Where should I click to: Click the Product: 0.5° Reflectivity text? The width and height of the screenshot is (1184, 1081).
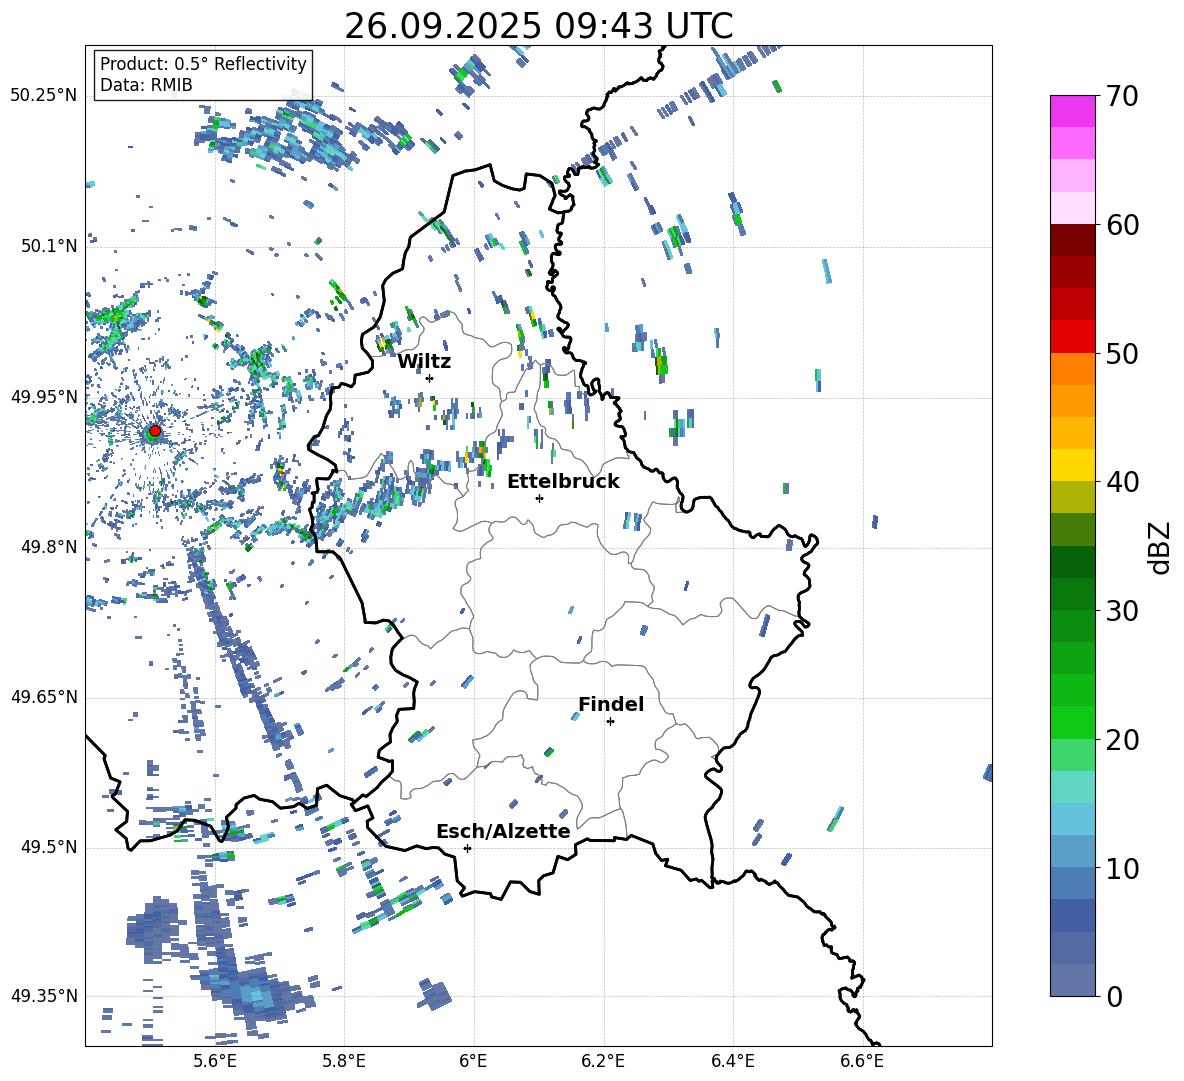click(203, 64)
